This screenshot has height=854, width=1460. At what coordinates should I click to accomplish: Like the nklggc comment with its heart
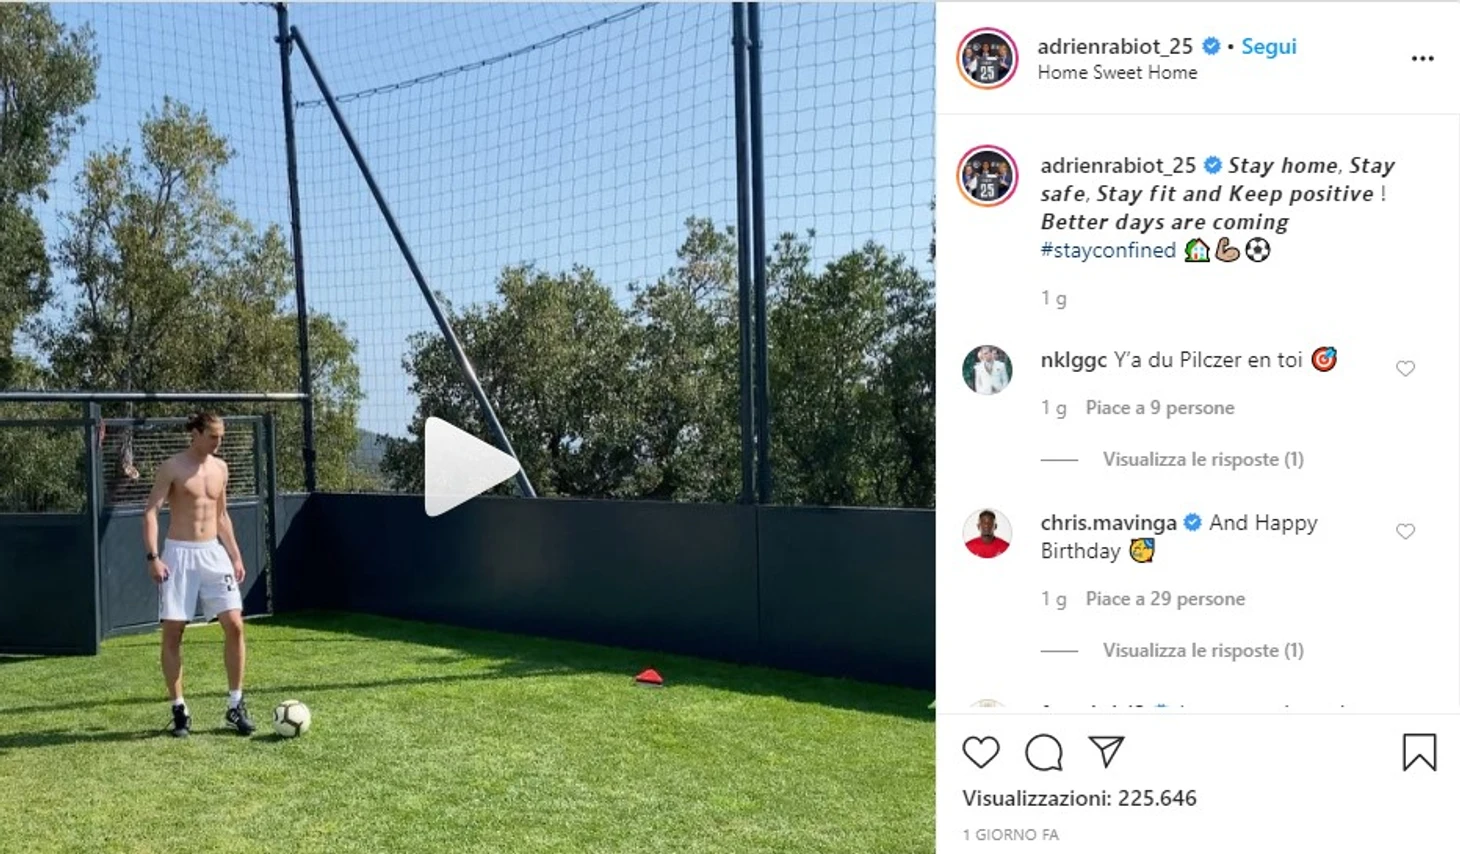coord(1405,369)
